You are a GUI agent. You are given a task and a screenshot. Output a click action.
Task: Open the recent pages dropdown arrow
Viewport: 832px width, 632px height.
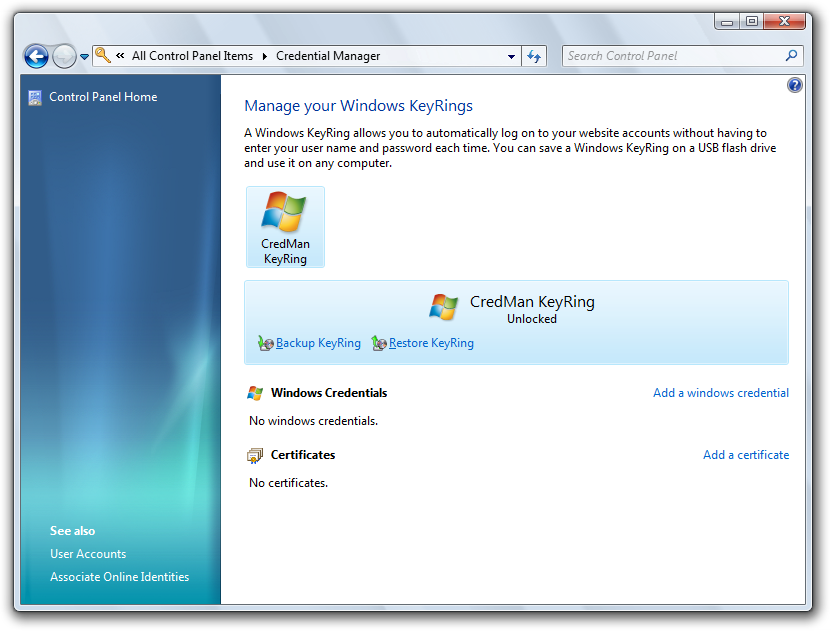[x=84, y=56]
